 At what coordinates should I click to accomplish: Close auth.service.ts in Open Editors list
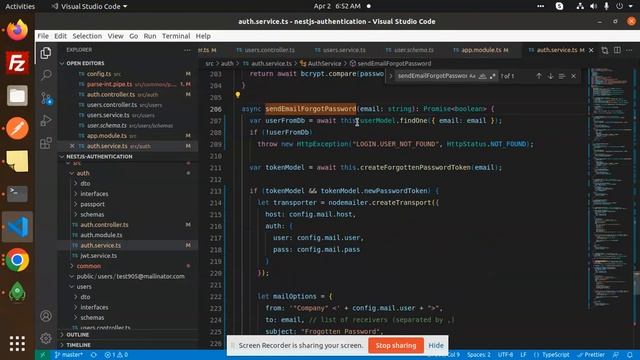coord(72,146)
